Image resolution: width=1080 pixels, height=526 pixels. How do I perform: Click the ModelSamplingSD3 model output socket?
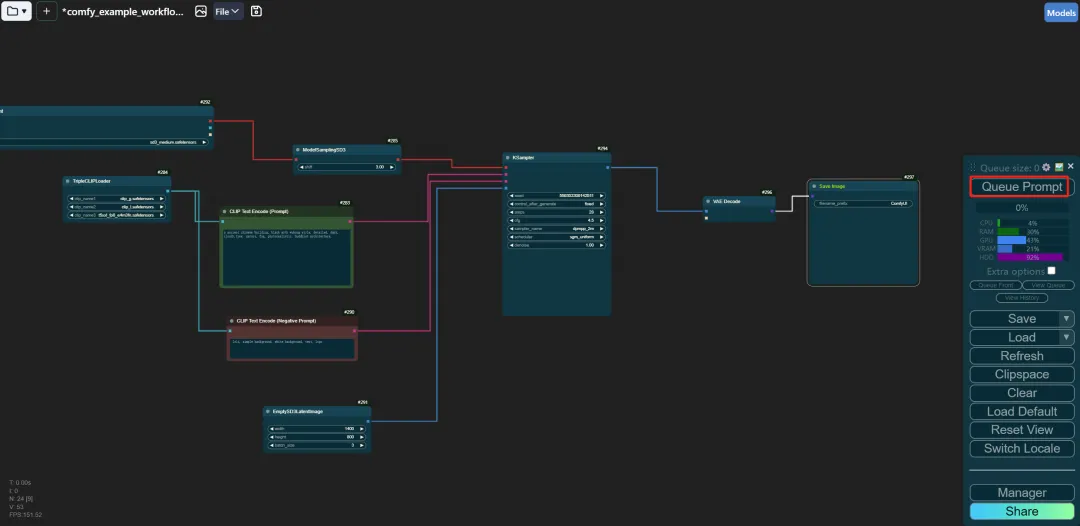tap(397, 160)
